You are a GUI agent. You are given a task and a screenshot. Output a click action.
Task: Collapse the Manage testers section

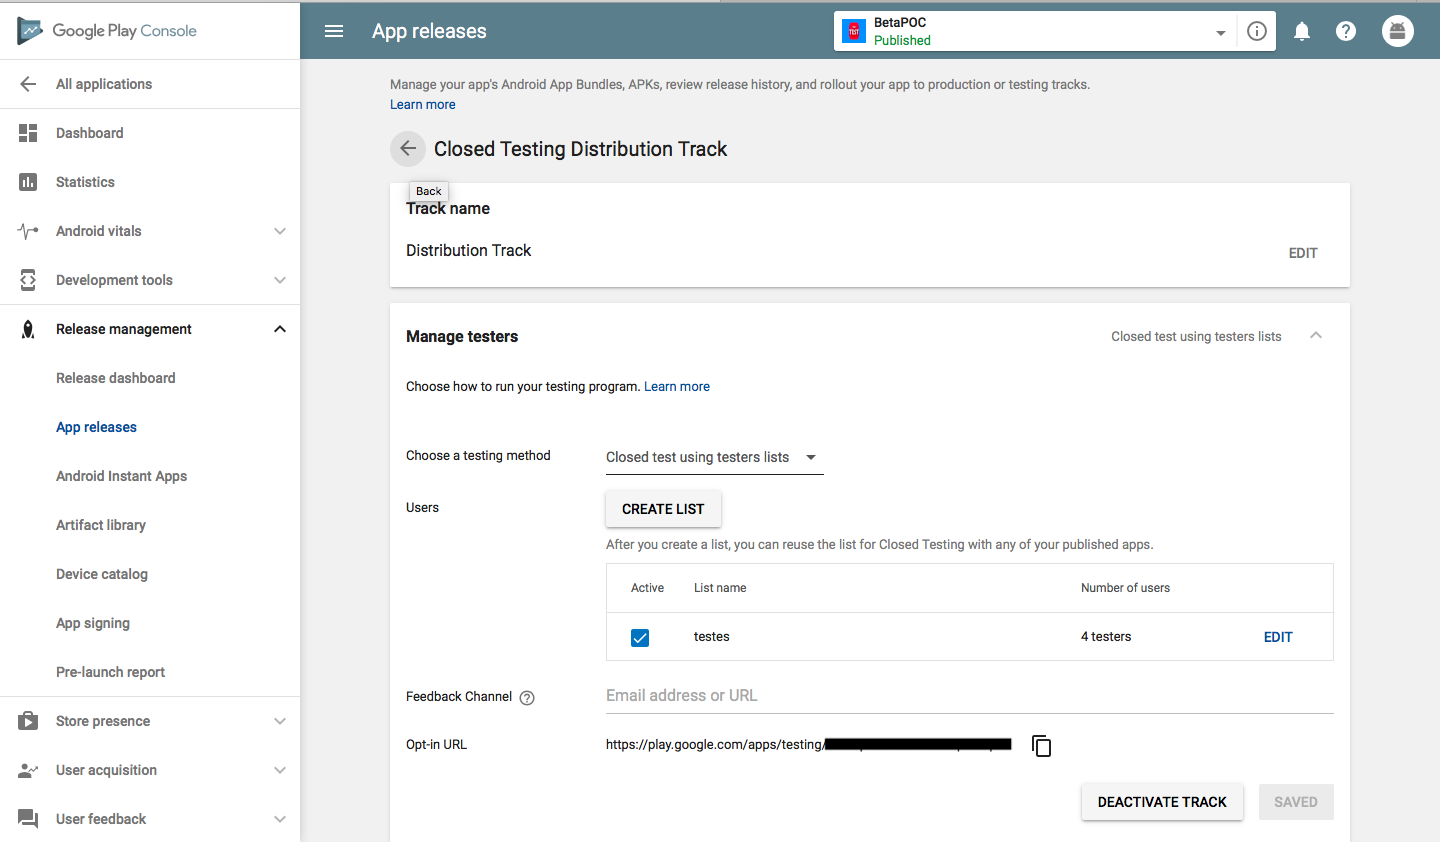(1316, 336)
